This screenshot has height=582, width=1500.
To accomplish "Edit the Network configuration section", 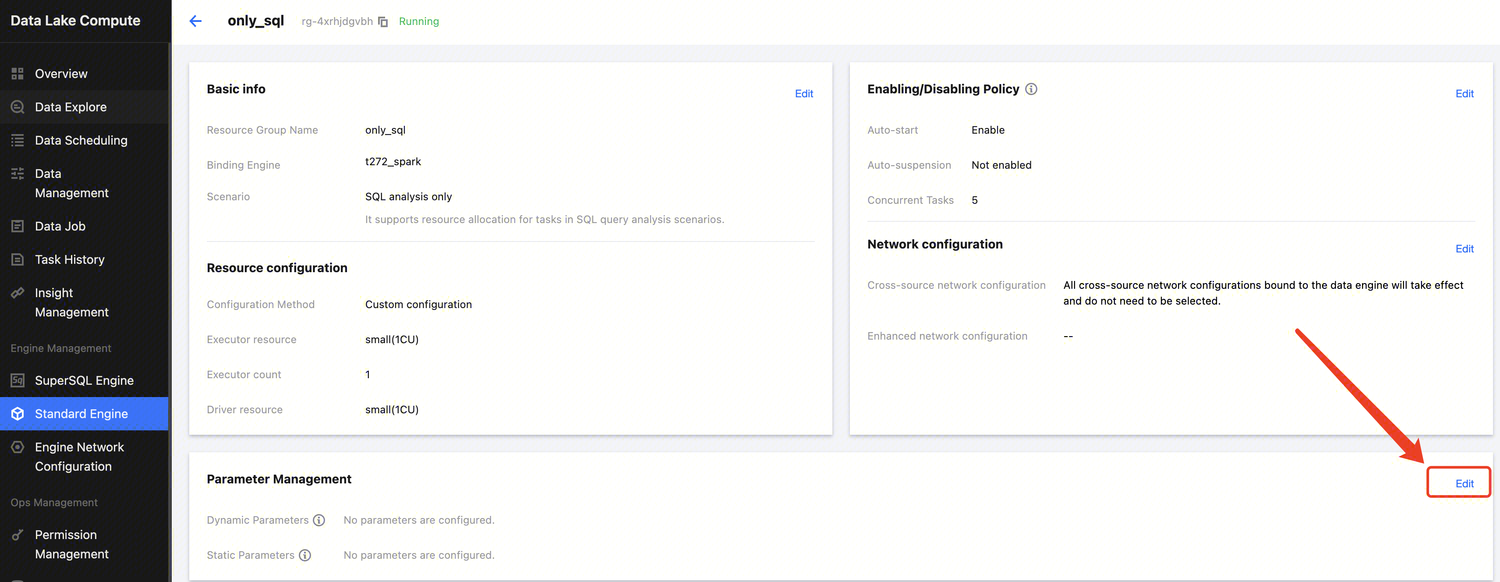I will point(1464,249).
